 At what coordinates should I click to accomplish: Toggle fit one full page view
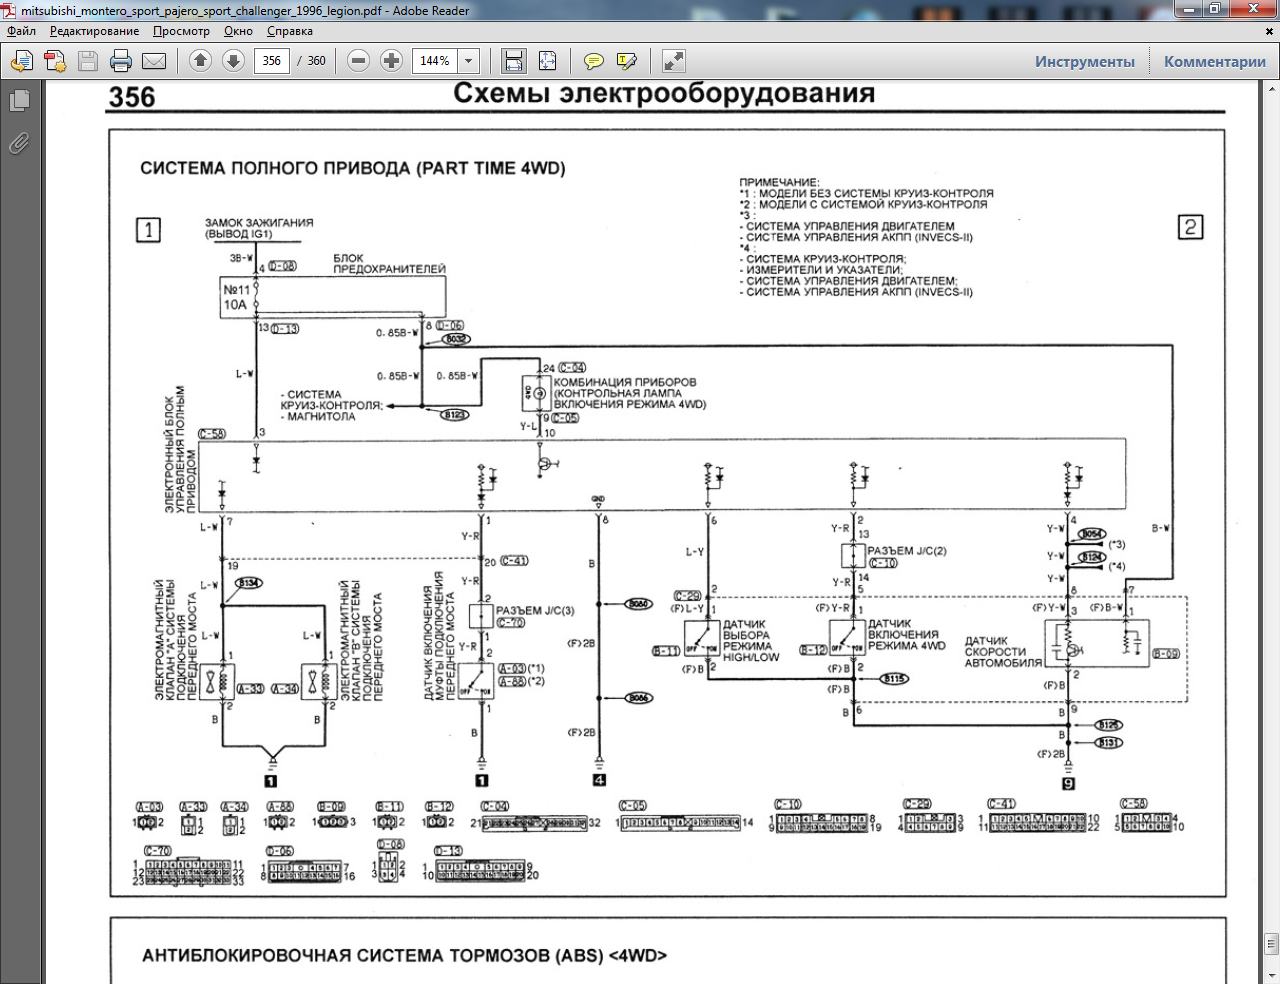(x=547, y=61)
